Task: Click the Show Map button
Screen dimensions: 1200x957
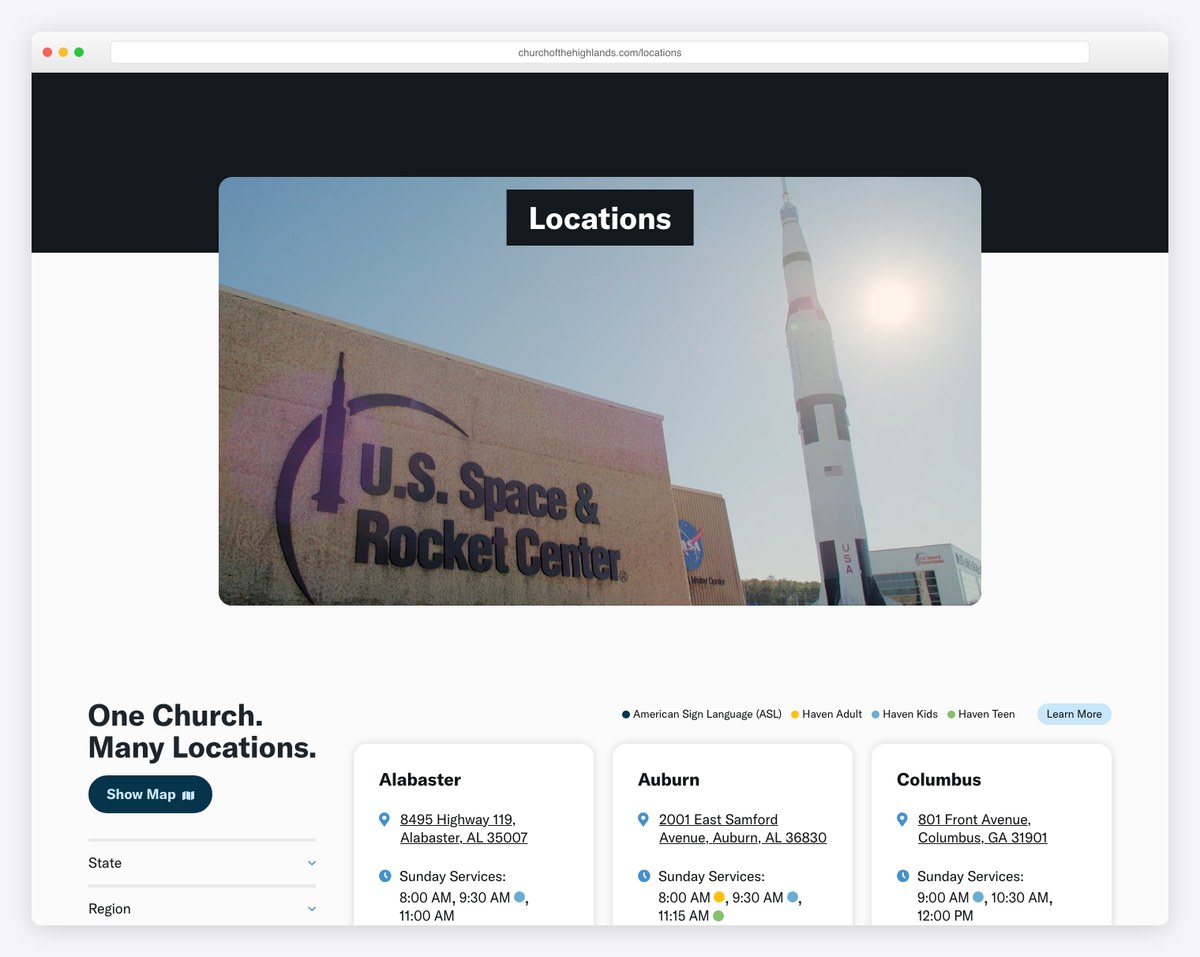Action: (150, 794)
